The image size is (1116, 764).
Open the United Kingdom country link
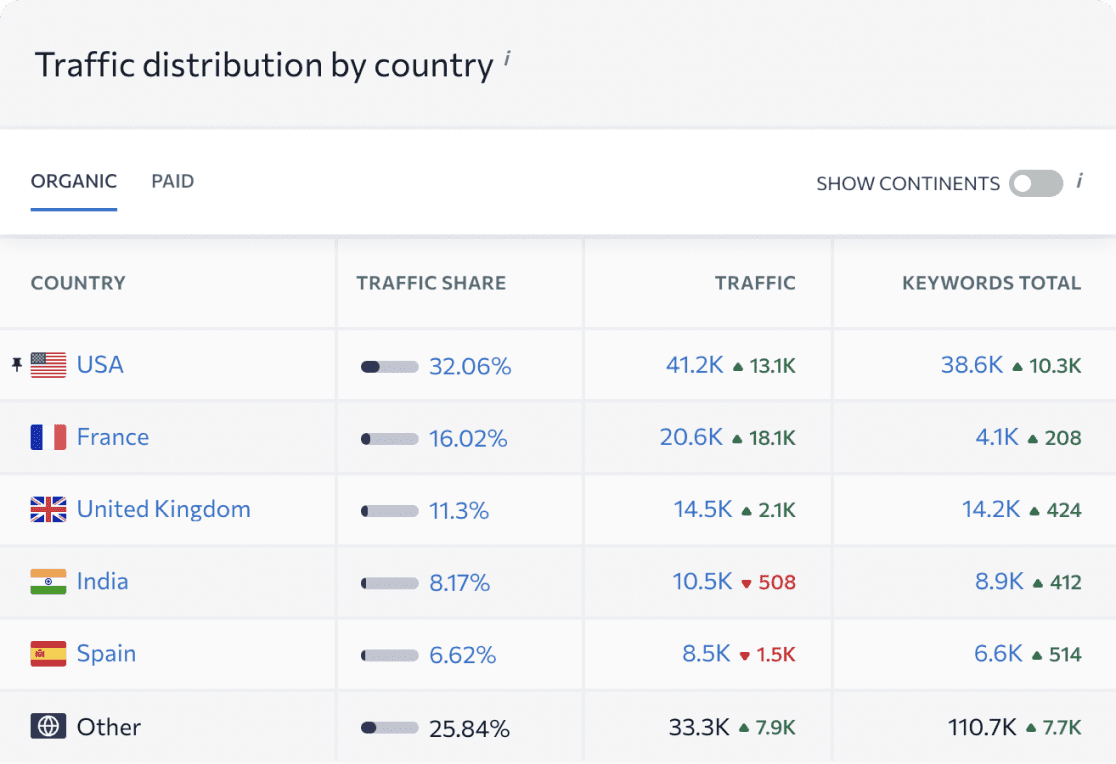pos(163,509)
